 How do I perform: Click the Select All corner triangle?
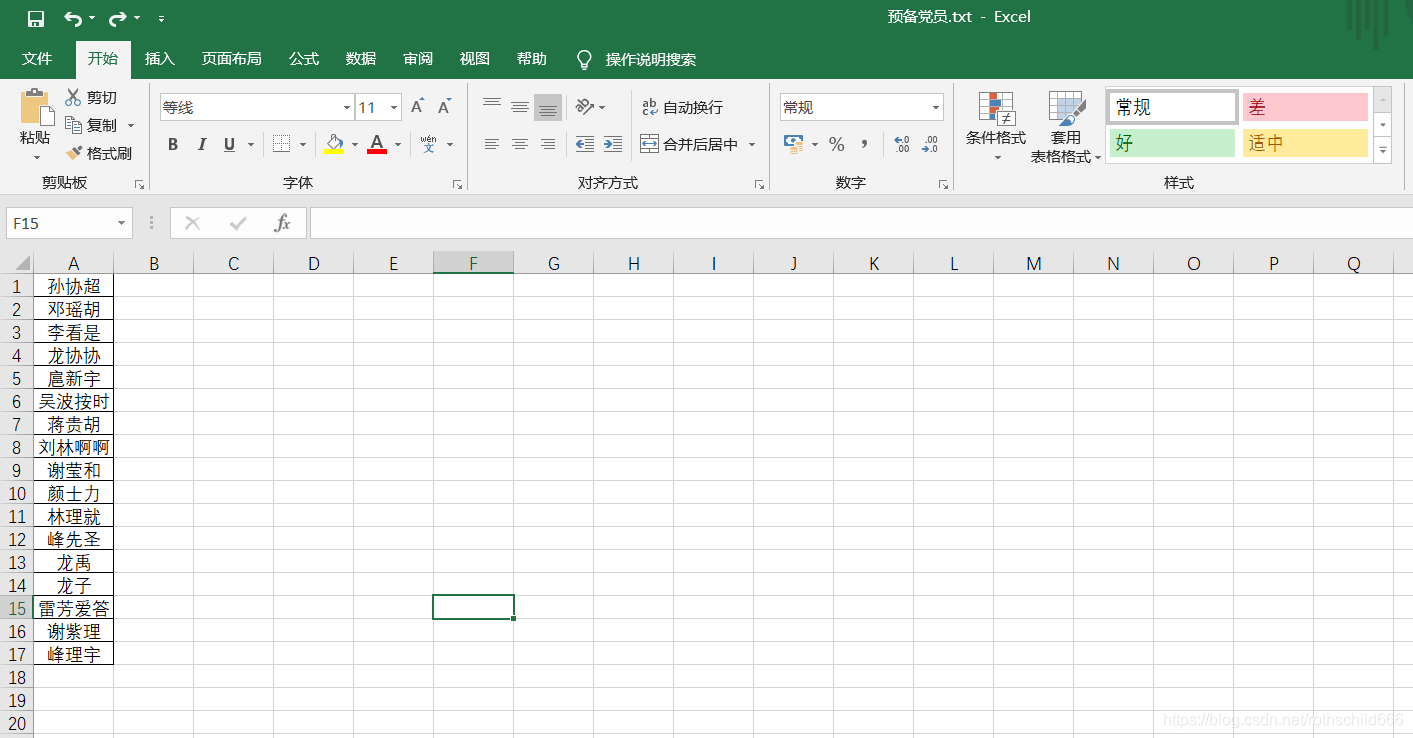[x=23, y=264]
